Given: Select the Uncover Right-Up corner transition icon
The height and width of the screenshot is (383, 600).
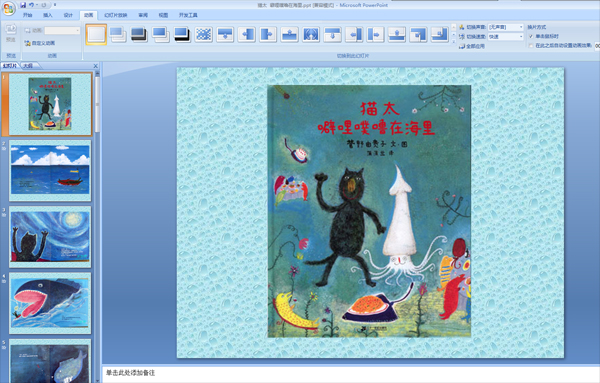Looking at the screenshot, I should point(440,34).
